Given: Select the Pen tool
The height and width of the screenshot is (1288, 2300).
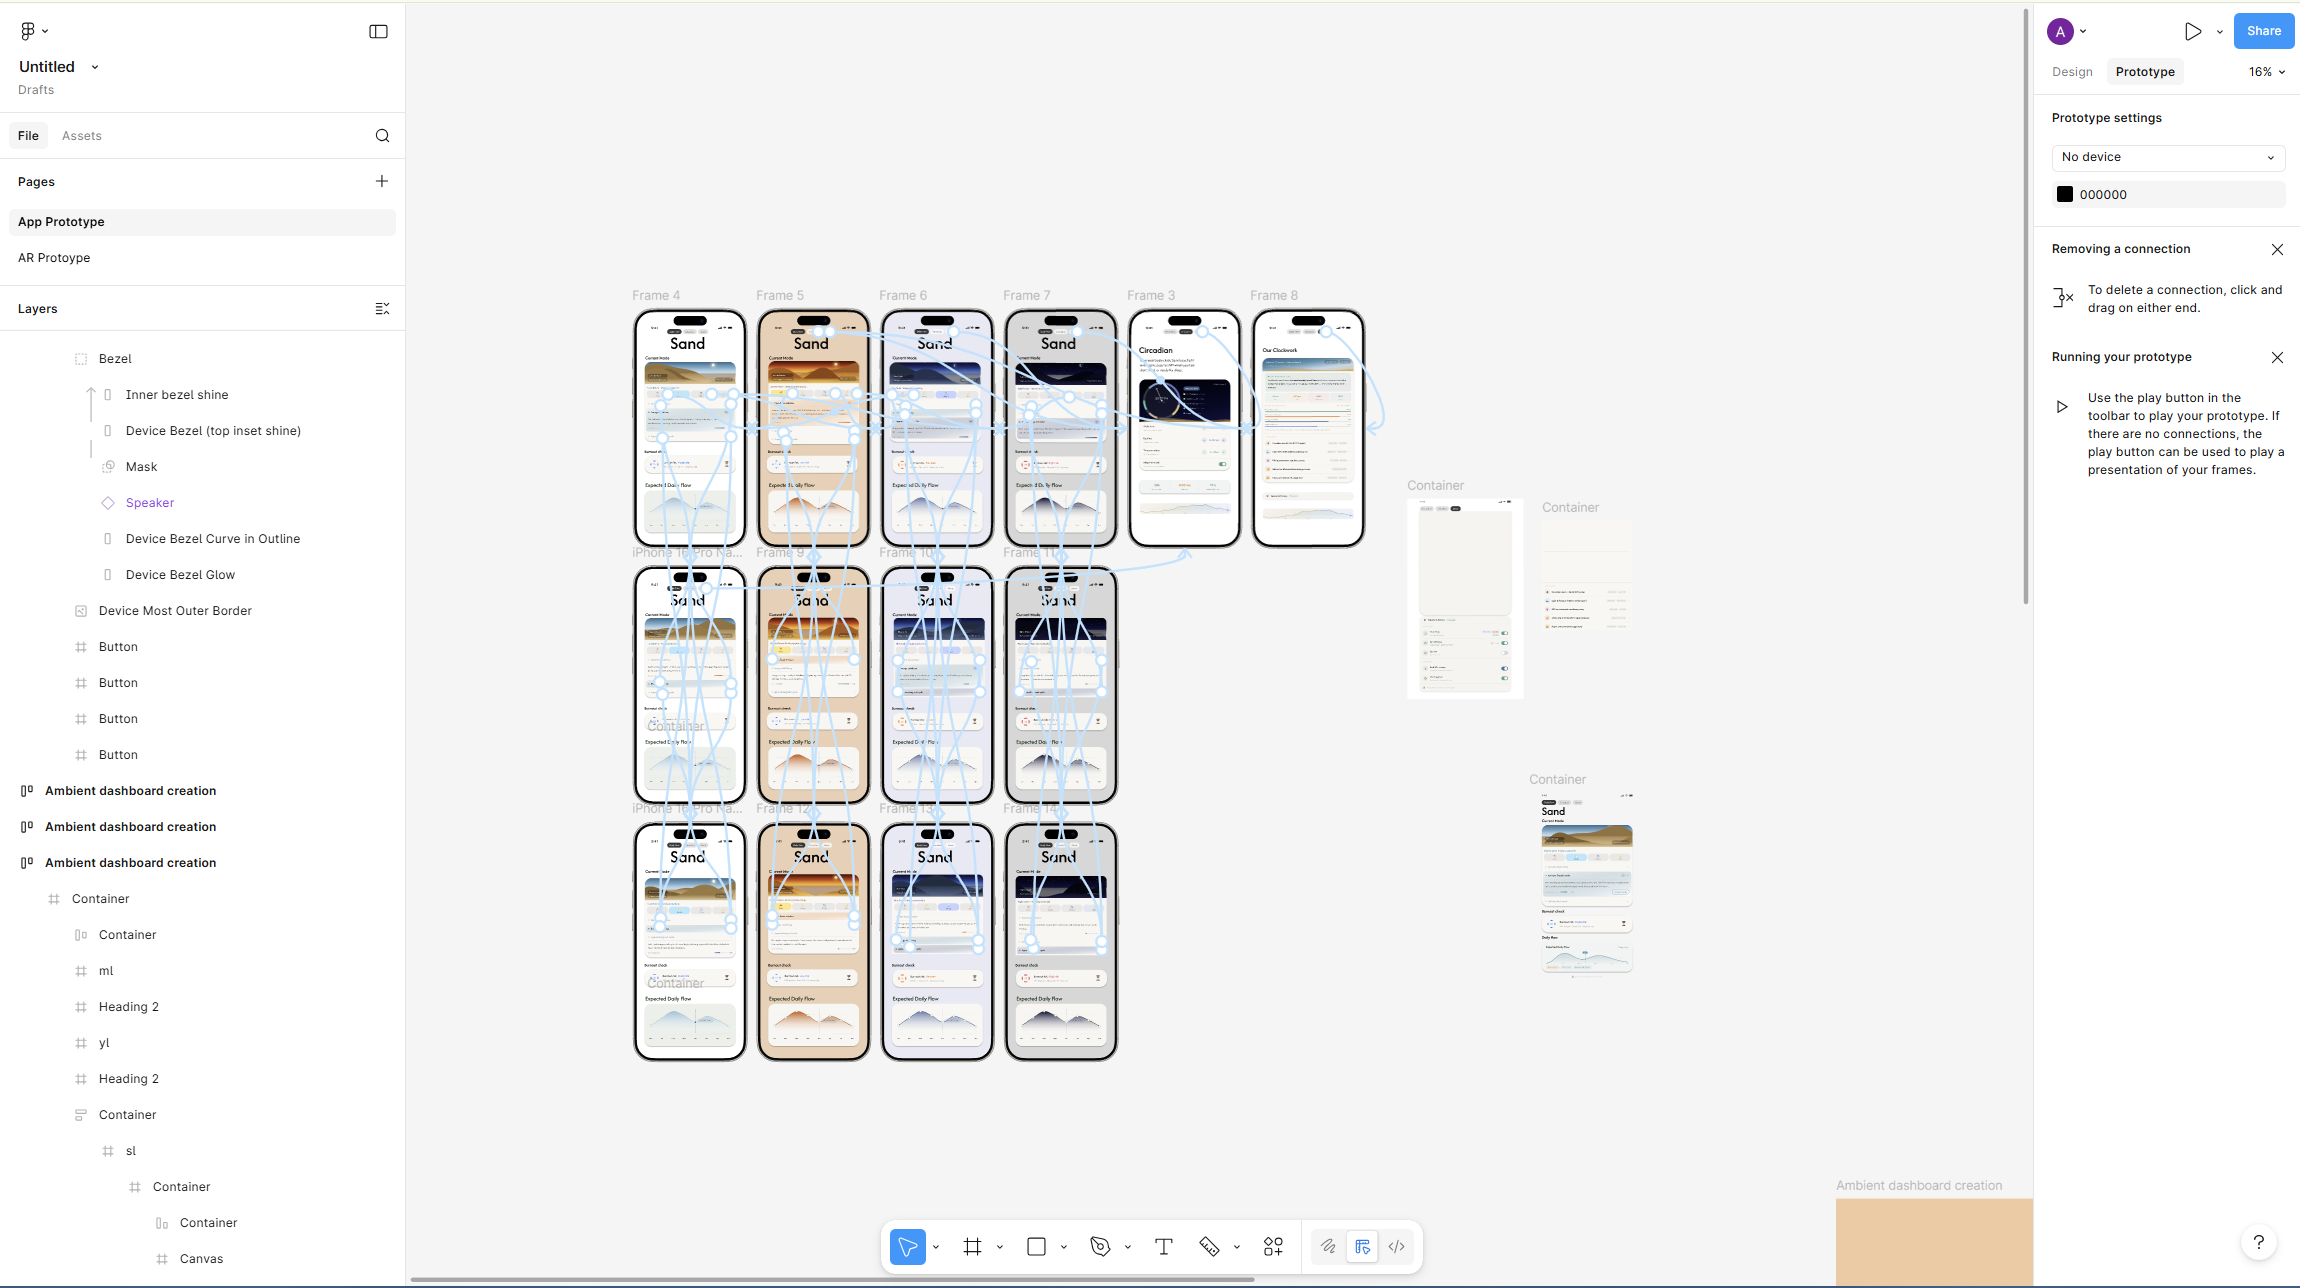Looking at the screenshot, I should click(1100, 1246).
